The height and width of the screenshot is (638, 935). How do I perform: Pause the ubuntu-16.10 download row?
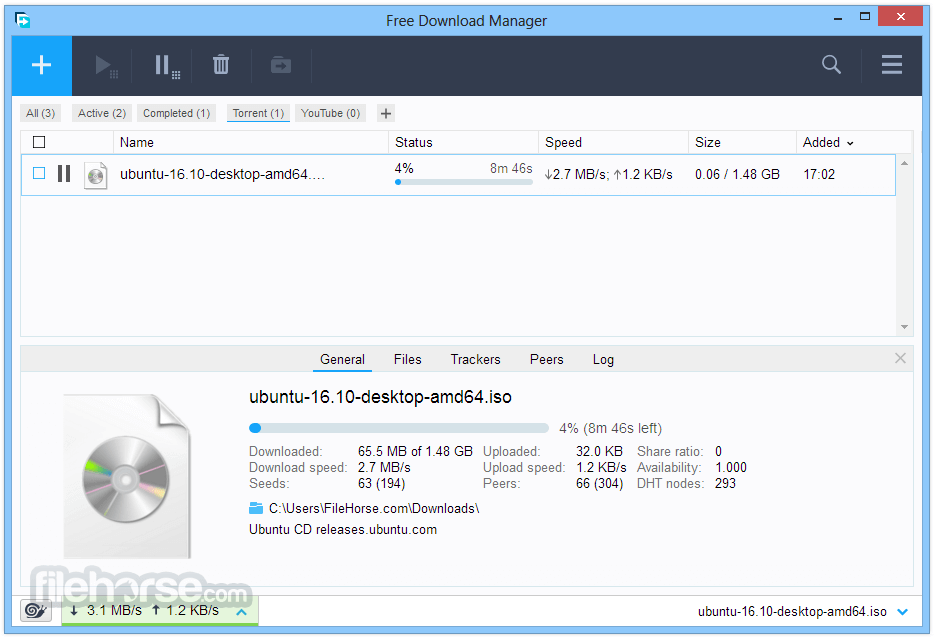click(x=64, y=174)
